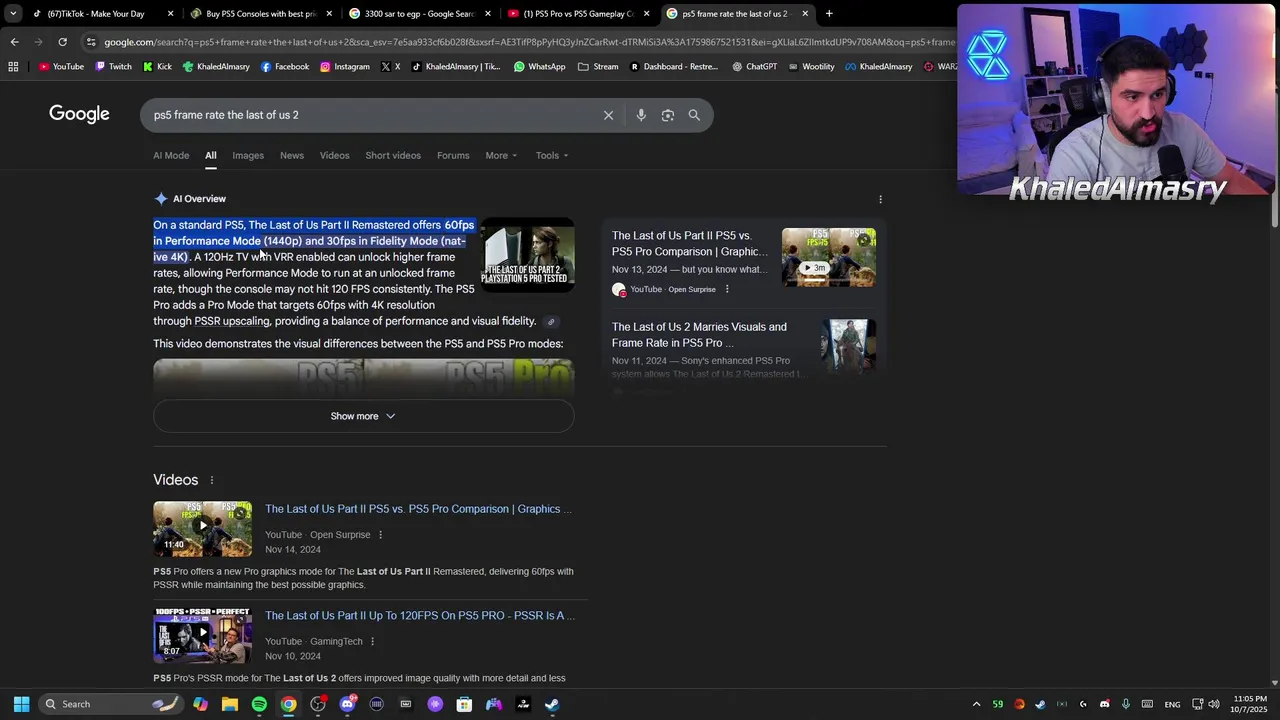Open Last of Us PS5 vs PS5 Pro video link
The image size is (1280, 720).
(x=418, y=509)
